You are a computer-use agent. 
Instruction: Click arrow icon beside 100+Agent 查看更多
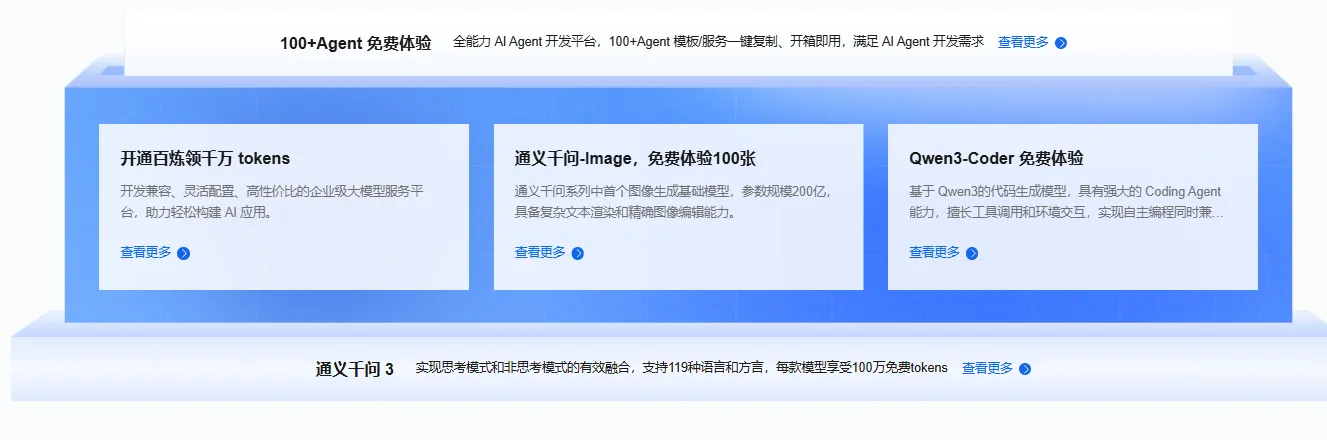(x=1061, y=43)
